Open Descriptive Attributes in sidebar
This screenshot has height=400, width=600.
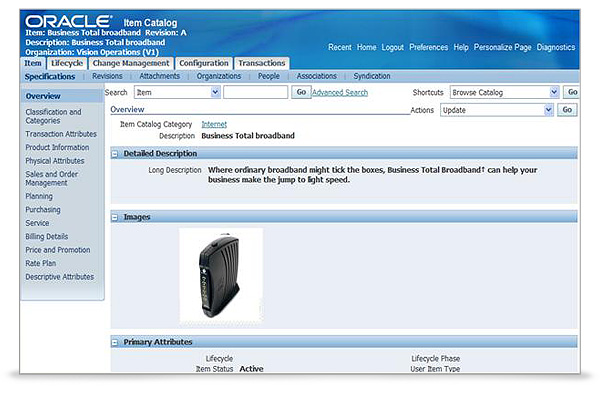pyautogui.click(x=60, y=277)
